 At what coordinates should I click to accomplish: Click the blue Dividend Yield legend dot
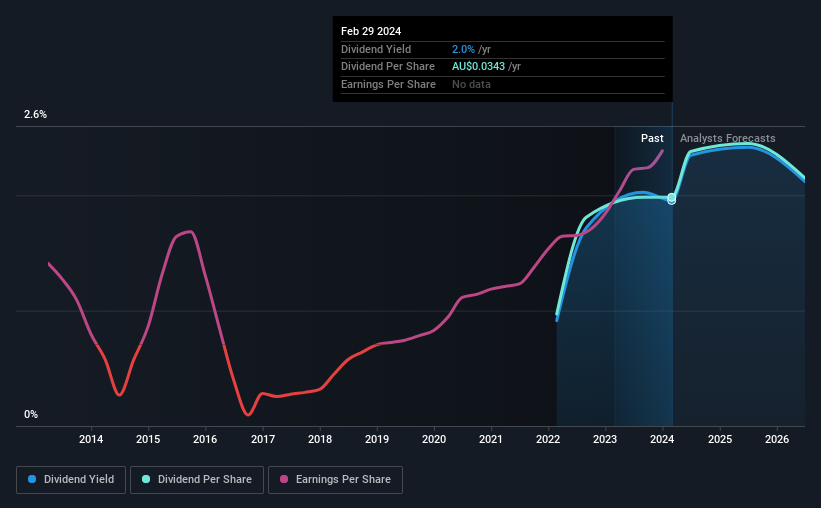pos(32,479)
